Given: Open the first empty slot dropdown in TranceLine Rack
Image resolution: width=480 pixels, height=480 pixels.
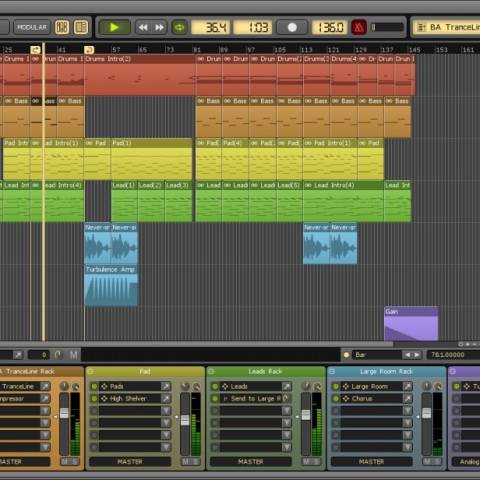Looking at the screenshot, I should coord(45,411).
